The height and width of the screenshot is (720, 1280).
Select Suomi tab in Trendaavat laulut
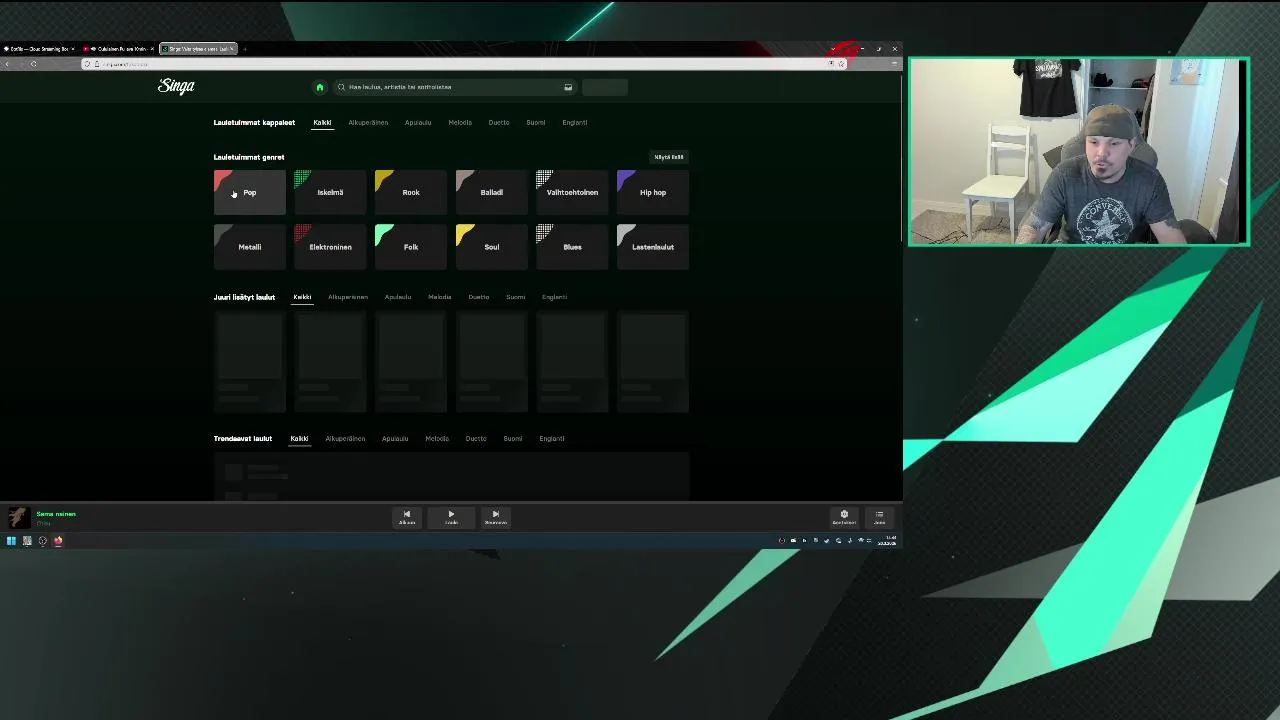pos(513,438)
